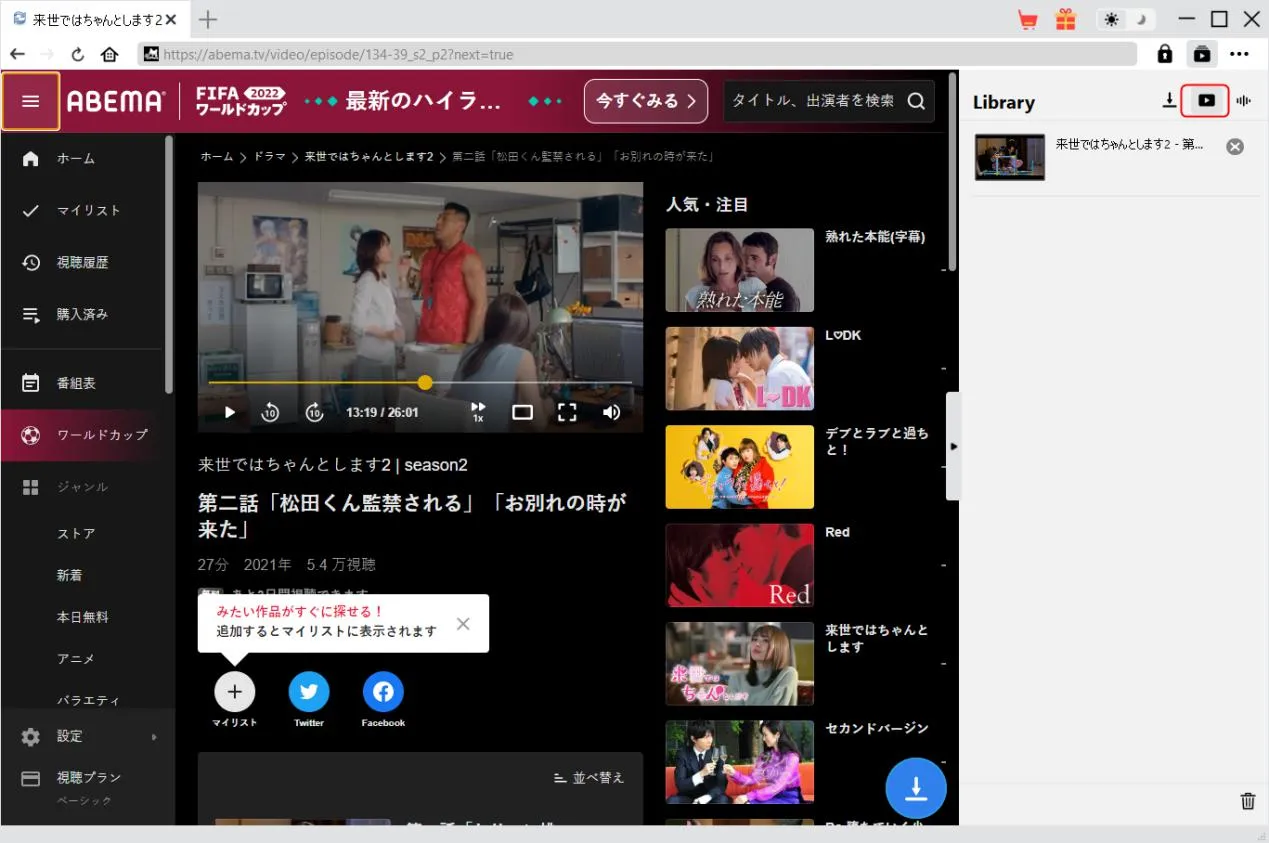Toggle light/dark theme switch
1269x843 pixels.
tap(1125, 20)
